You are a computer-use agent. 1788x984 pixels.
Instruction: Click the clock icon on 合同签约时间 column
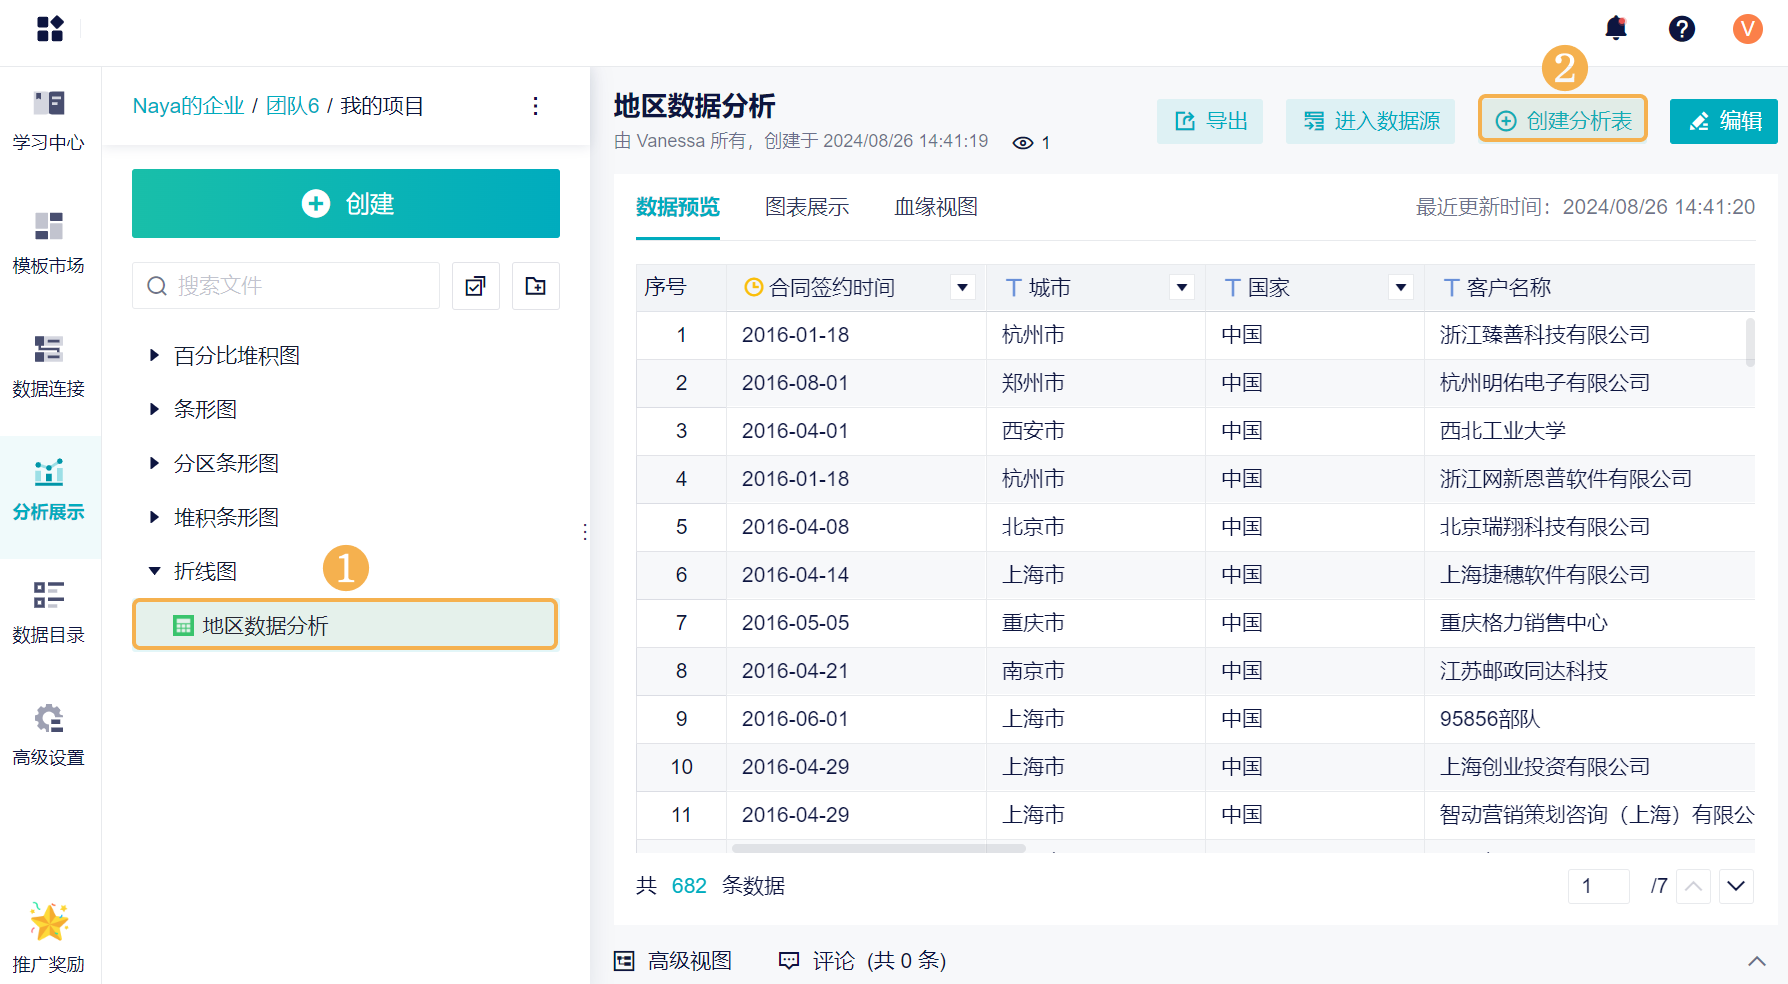pyautogui.click(x=754, y=288)
